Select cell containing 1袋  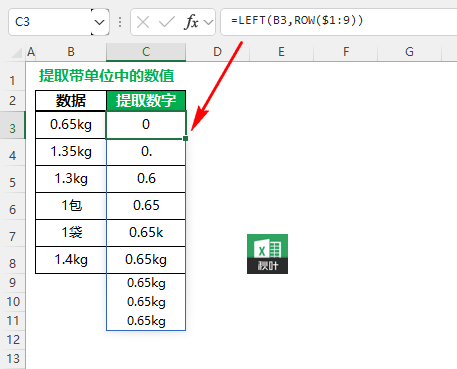[x=71, y=233]
